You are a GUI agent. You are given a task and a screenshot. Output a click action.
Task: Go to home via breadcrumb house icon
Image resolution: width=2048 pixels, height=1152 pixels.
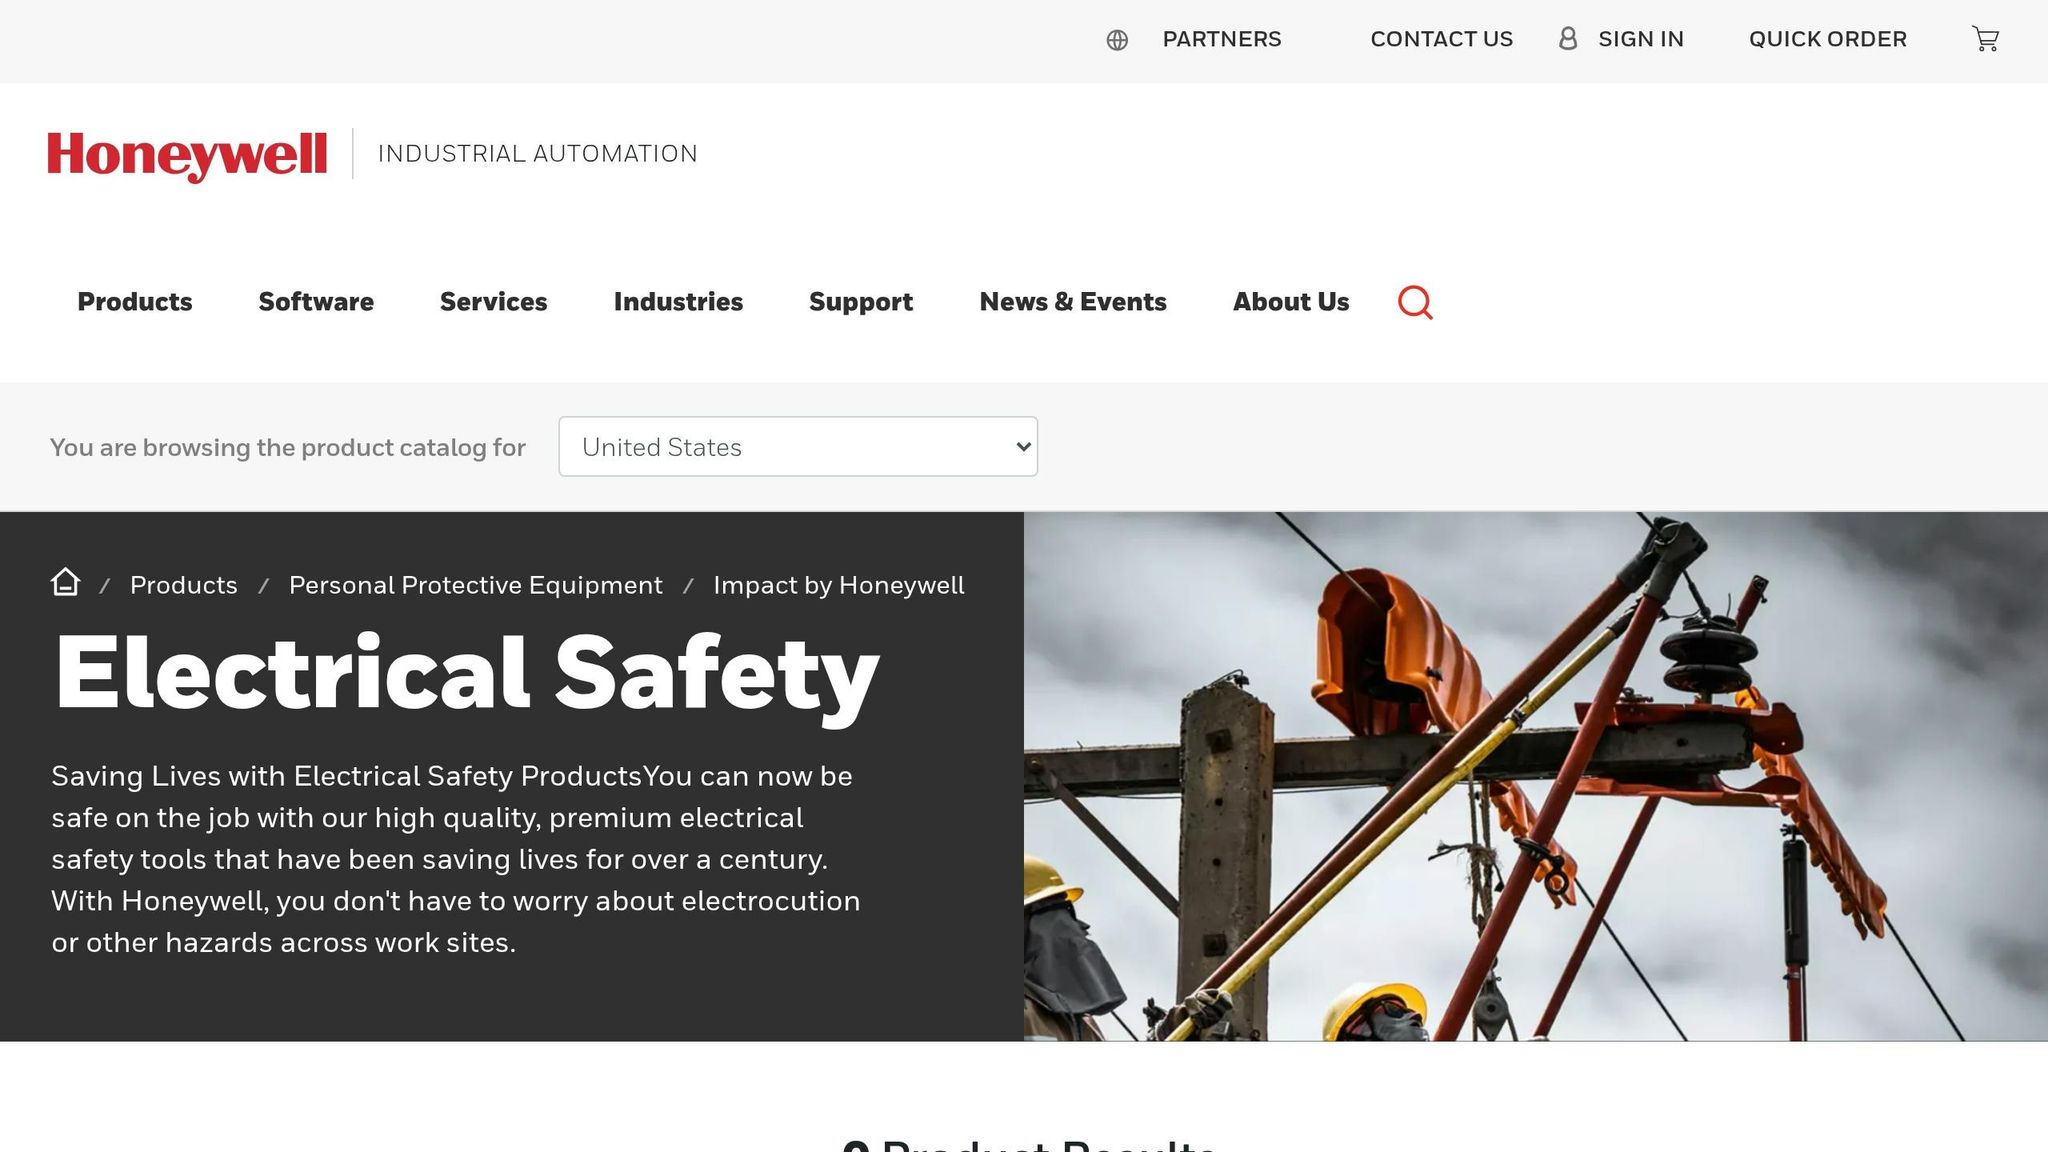tap(65, 582)
